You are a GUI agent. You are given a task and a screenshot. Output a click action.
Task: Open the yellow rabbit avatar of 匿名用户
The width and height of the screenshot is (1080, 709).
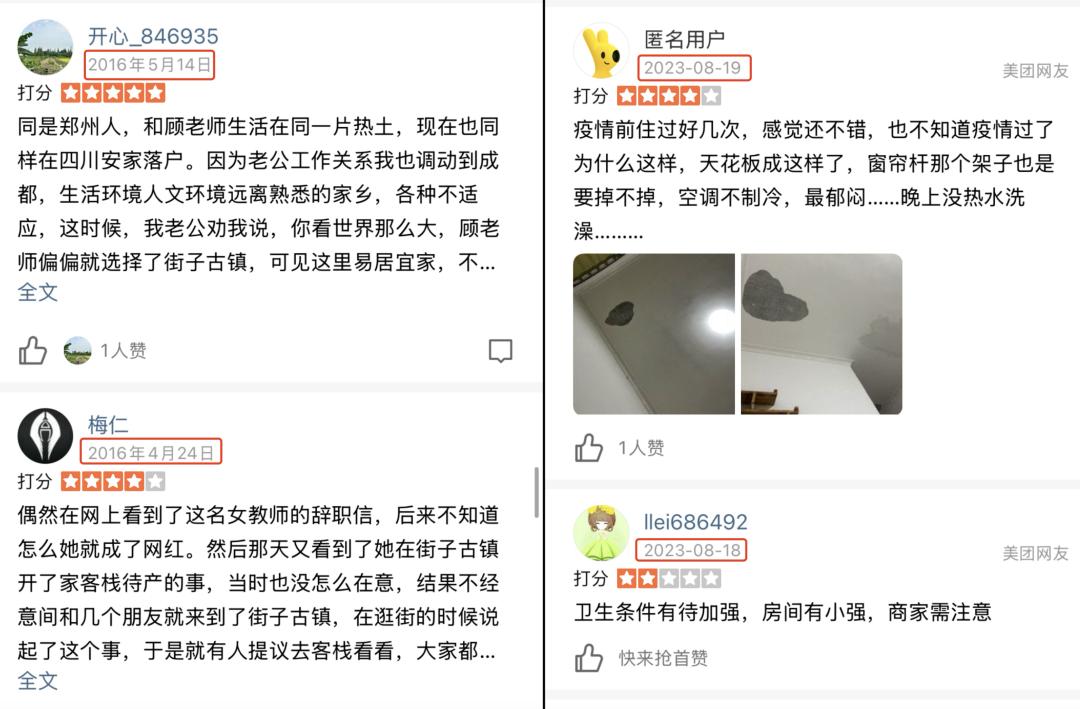(x=601, y=51)
